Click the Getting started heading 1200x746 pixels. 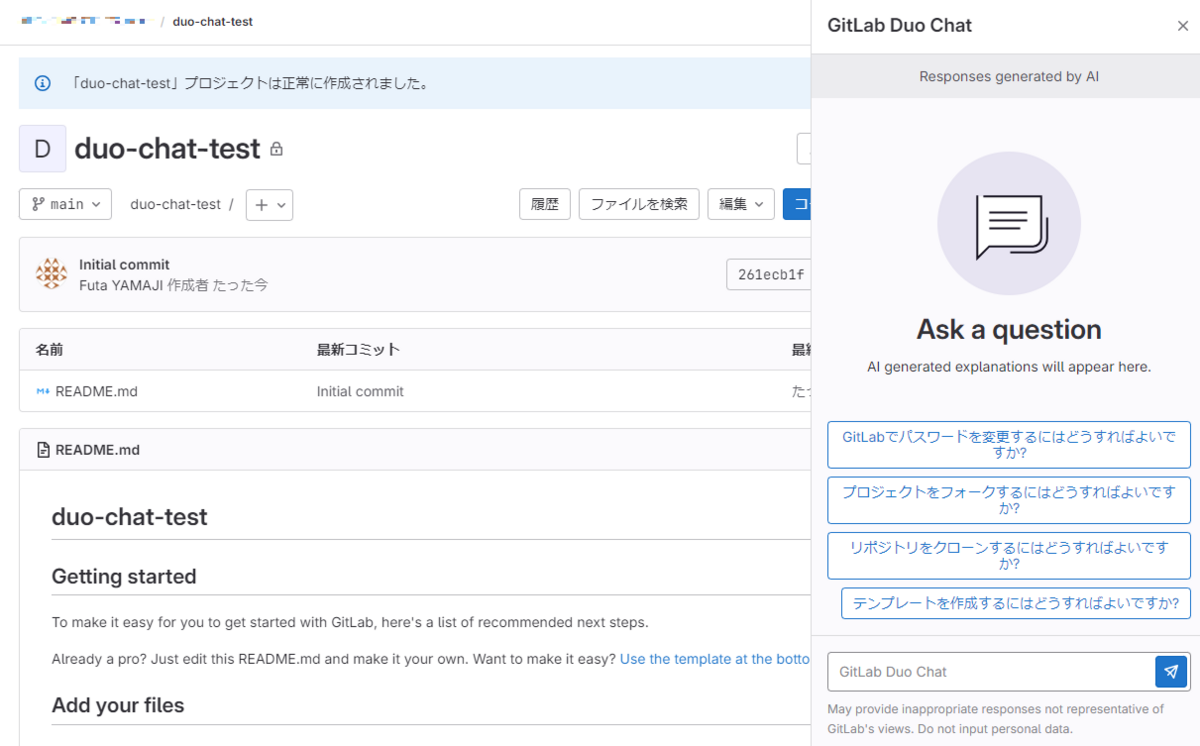click(x=124, y=576)
